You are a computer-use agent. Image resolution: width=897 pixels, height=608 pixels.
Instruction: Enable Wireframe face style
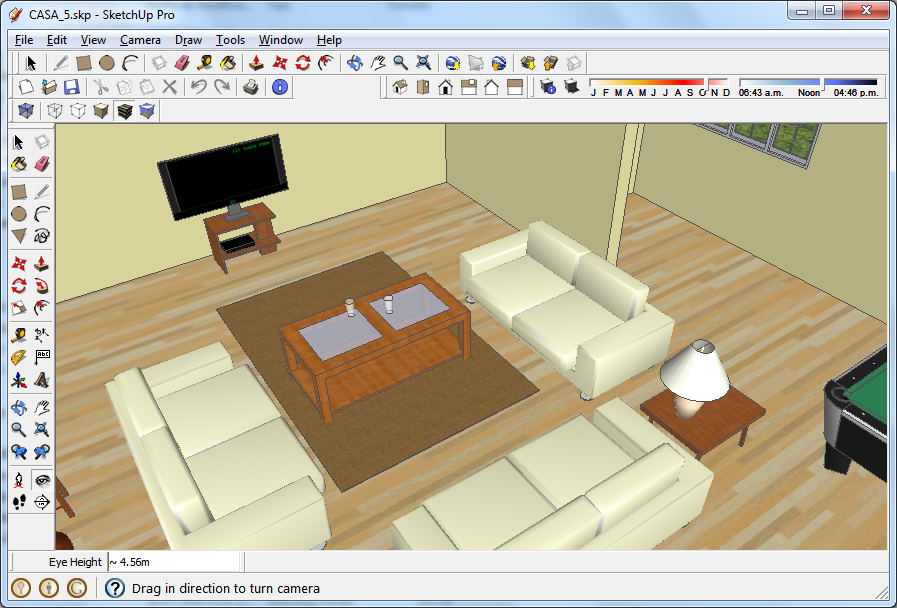(x=55, y=110)
